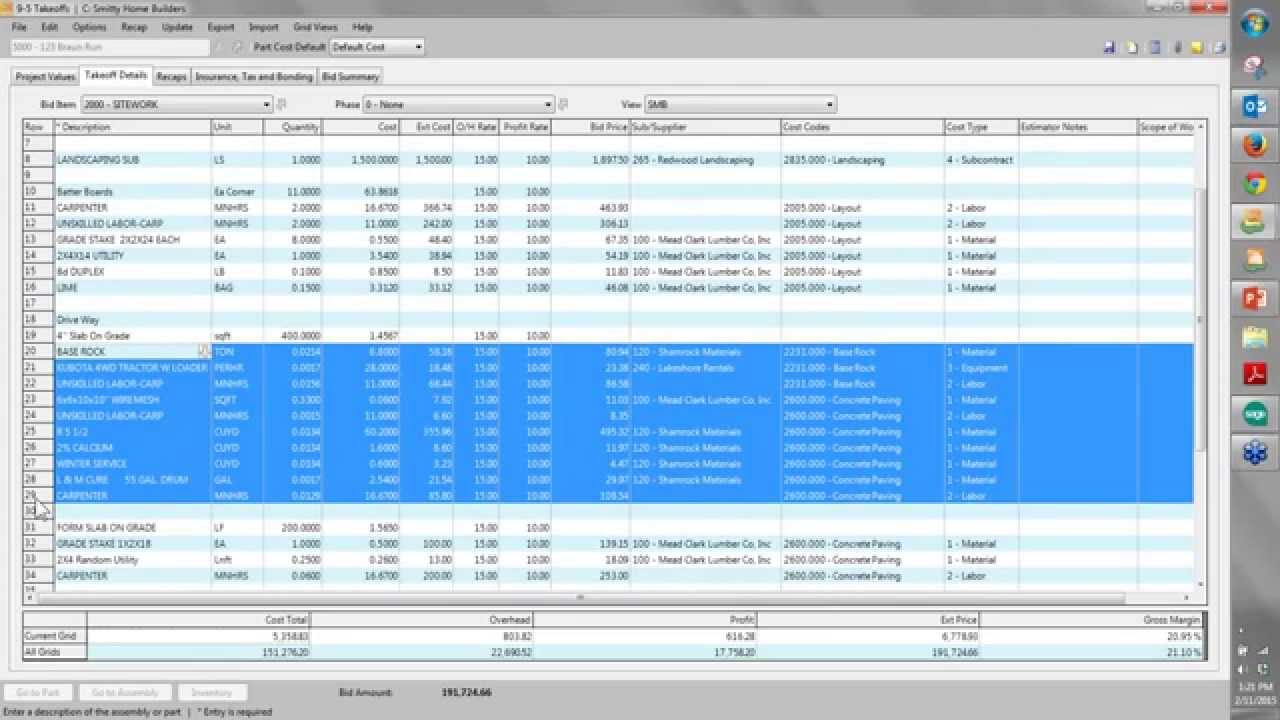Click the Estimator Notes column header
The width and height of the screenshot is (1280, 720).
pyautogui.click(x=1078, y=127)
